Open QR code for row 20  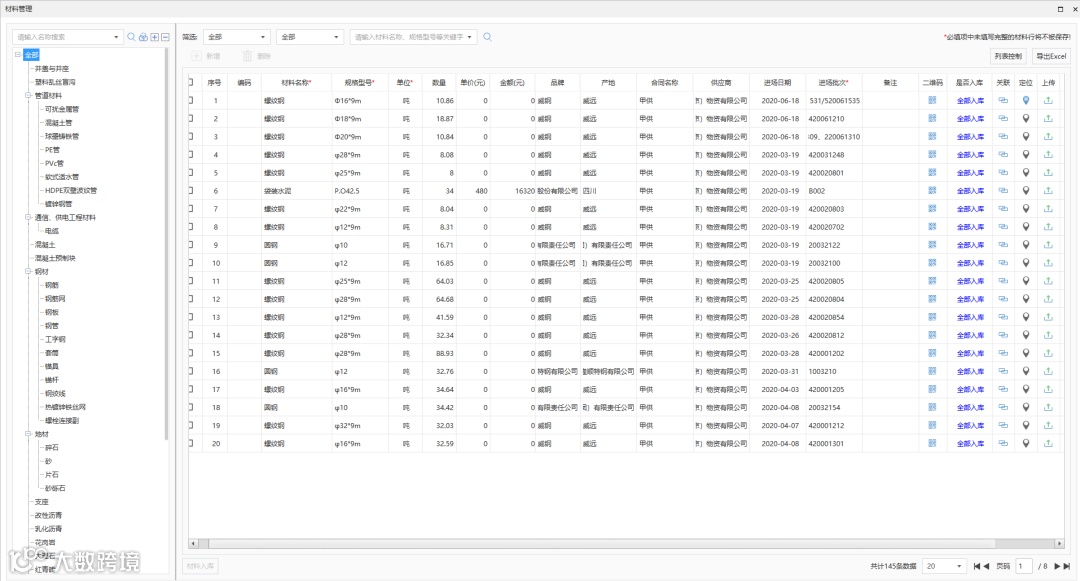click(932, 443)
